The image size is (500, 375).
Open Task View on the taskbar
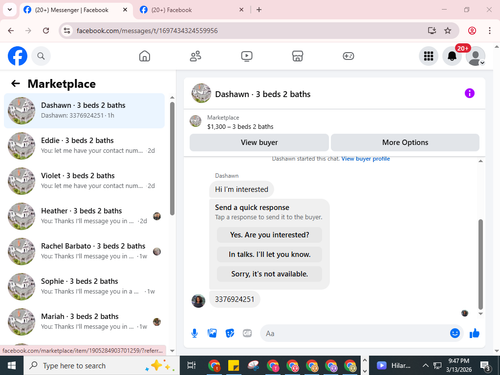click(191, 366)
